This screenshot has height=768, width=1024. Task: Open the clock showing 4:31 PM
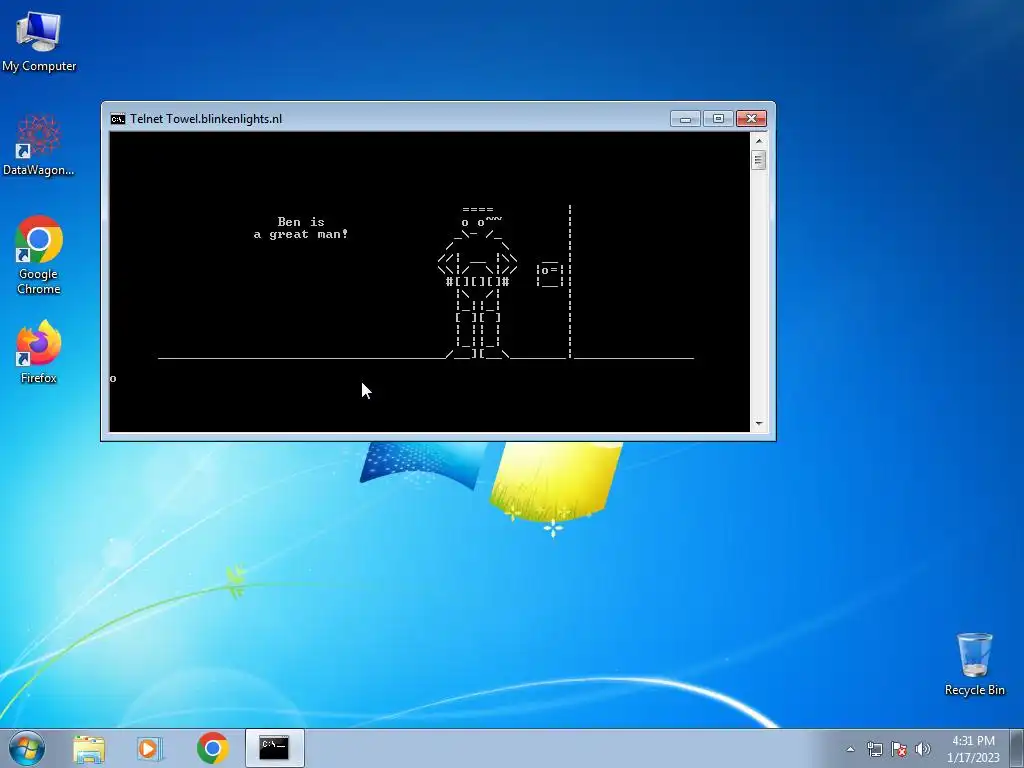[973, 749]
